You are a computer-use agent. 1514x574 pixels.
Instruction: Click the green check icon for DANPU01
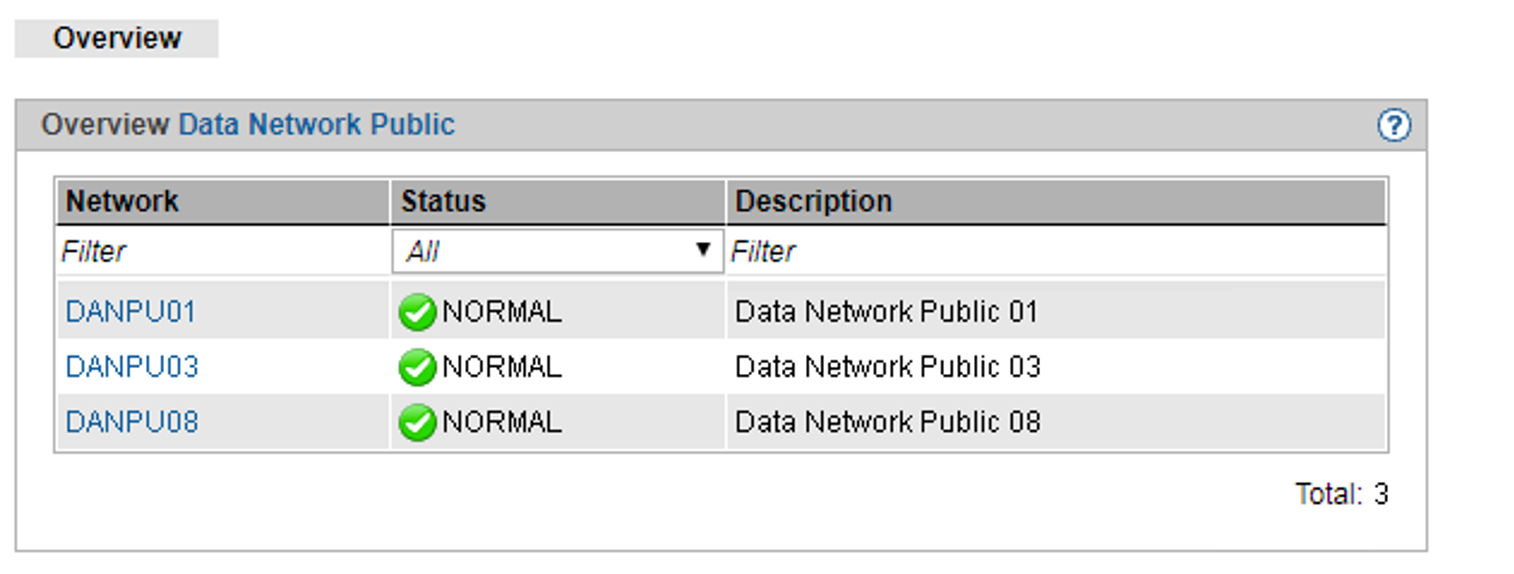417,313
